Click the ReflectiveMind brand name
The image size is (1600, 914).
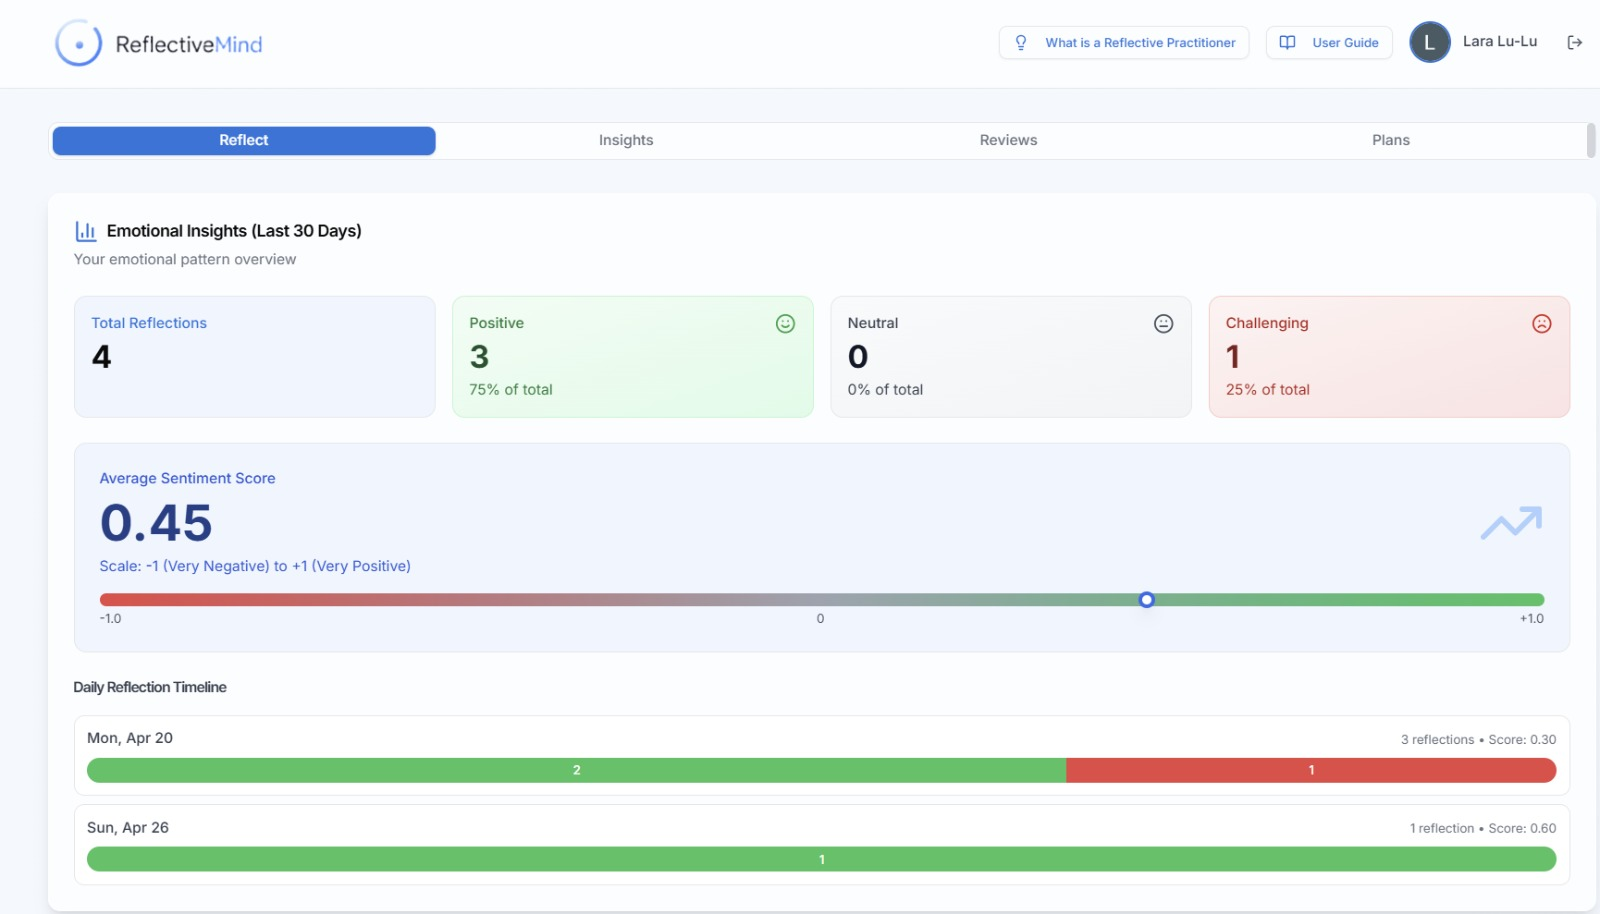189,45
